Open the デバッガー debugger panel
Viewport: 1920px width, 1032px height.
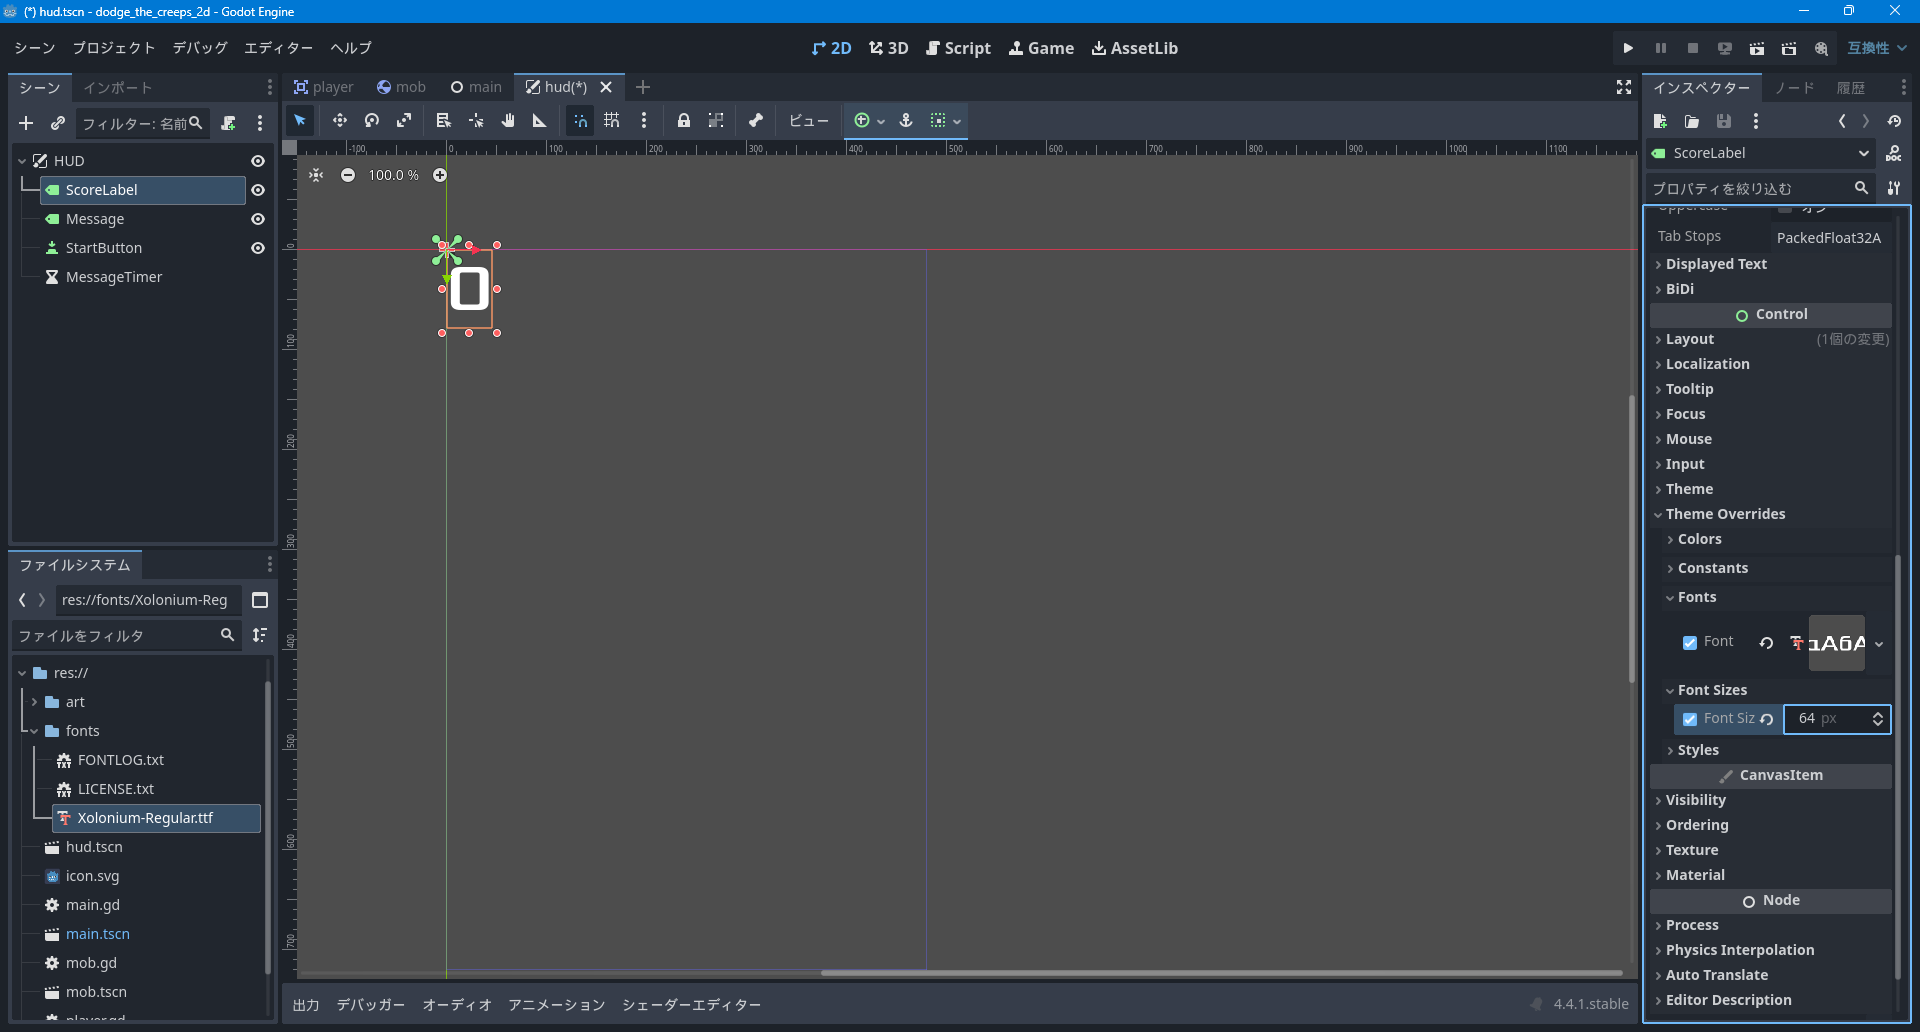pyautogui.click(x=371, y=1005)
